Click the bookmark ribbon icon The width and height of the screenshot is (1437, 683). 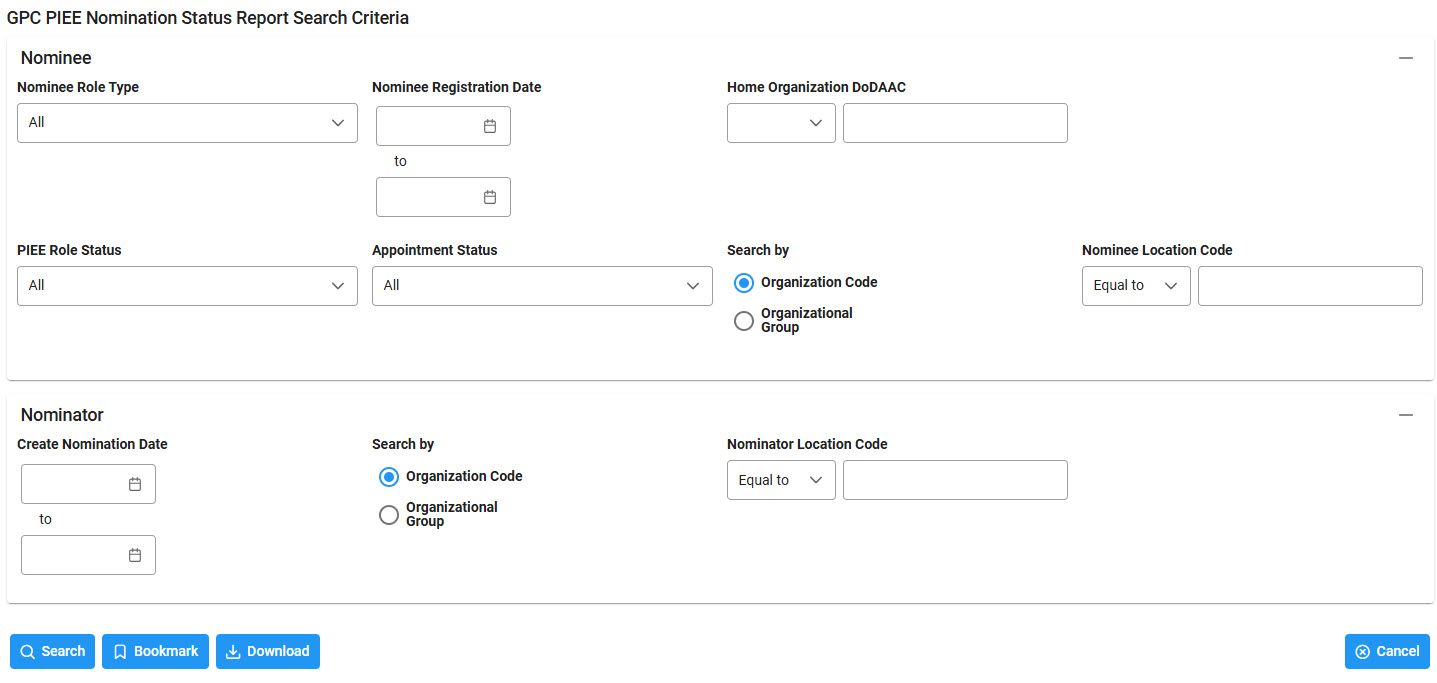pyautogui.click(x=120, y=651)
